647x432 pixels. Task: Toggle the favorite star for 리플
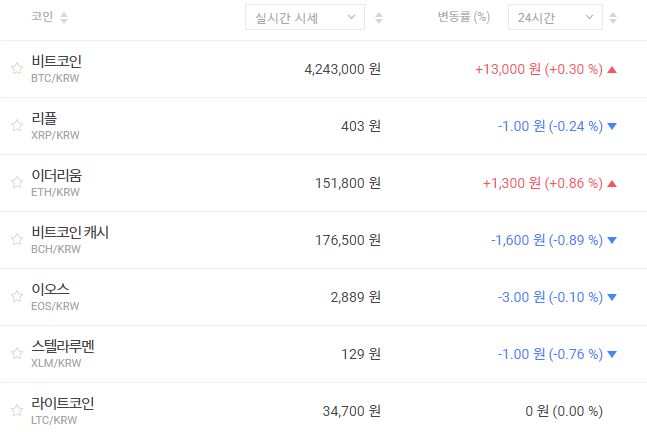[x=16, y=126]
